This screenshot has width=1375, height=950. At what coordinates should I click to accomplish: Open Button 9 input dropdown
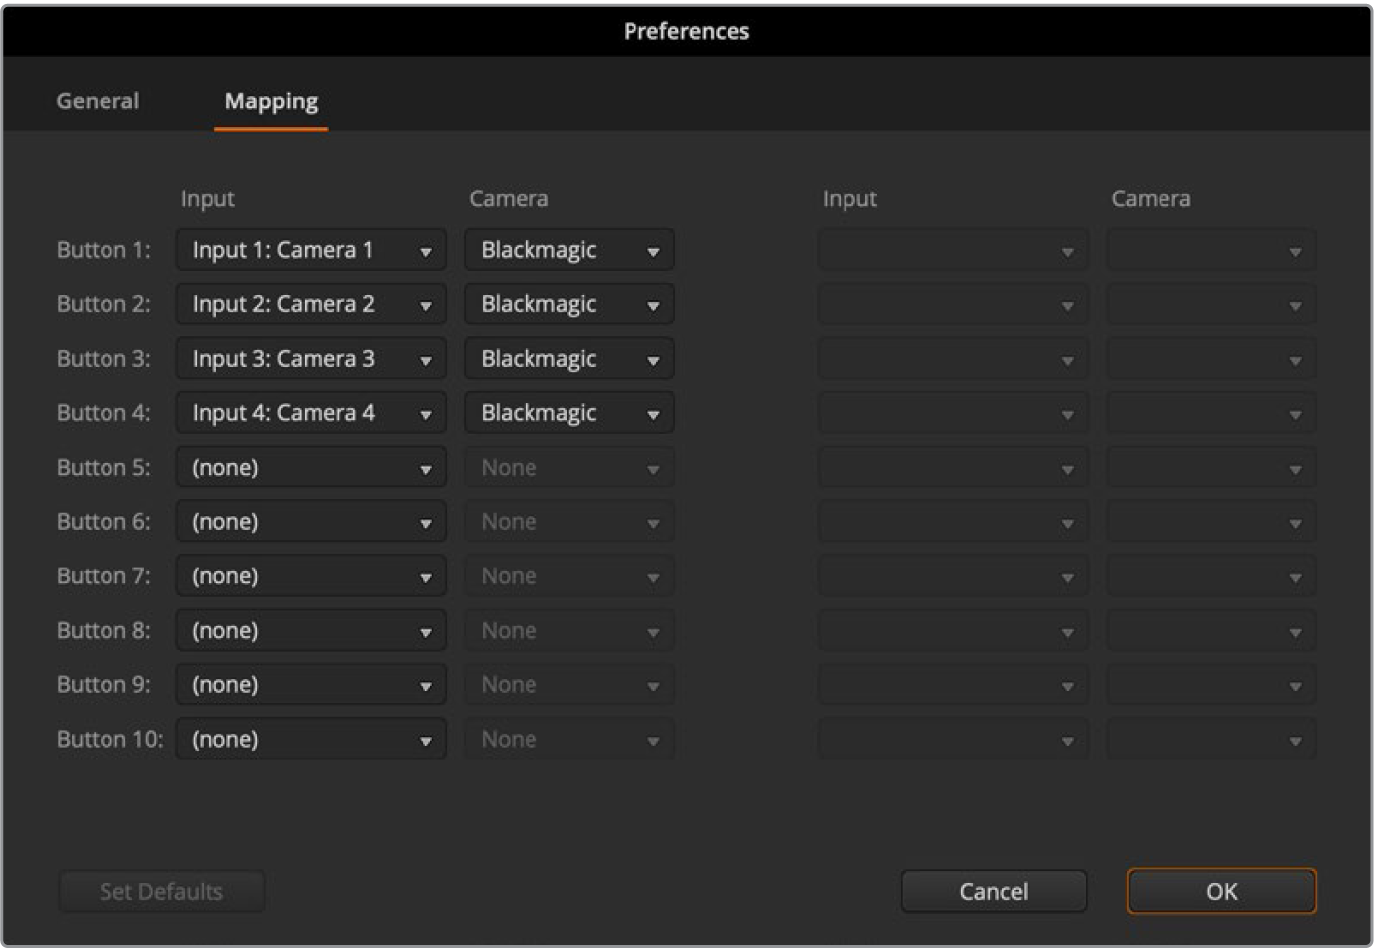click(x=311, y=685)
